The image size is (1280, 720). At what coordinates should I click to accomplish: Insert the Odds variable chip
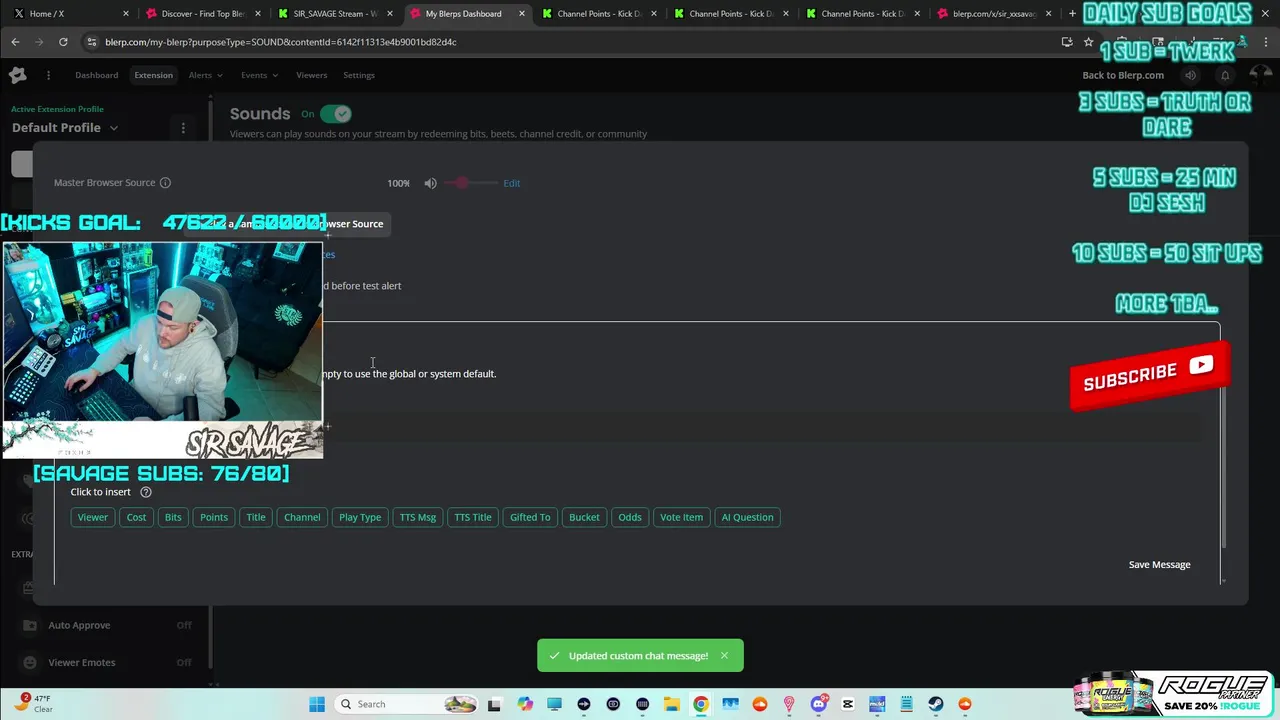(x=630, y=517)
